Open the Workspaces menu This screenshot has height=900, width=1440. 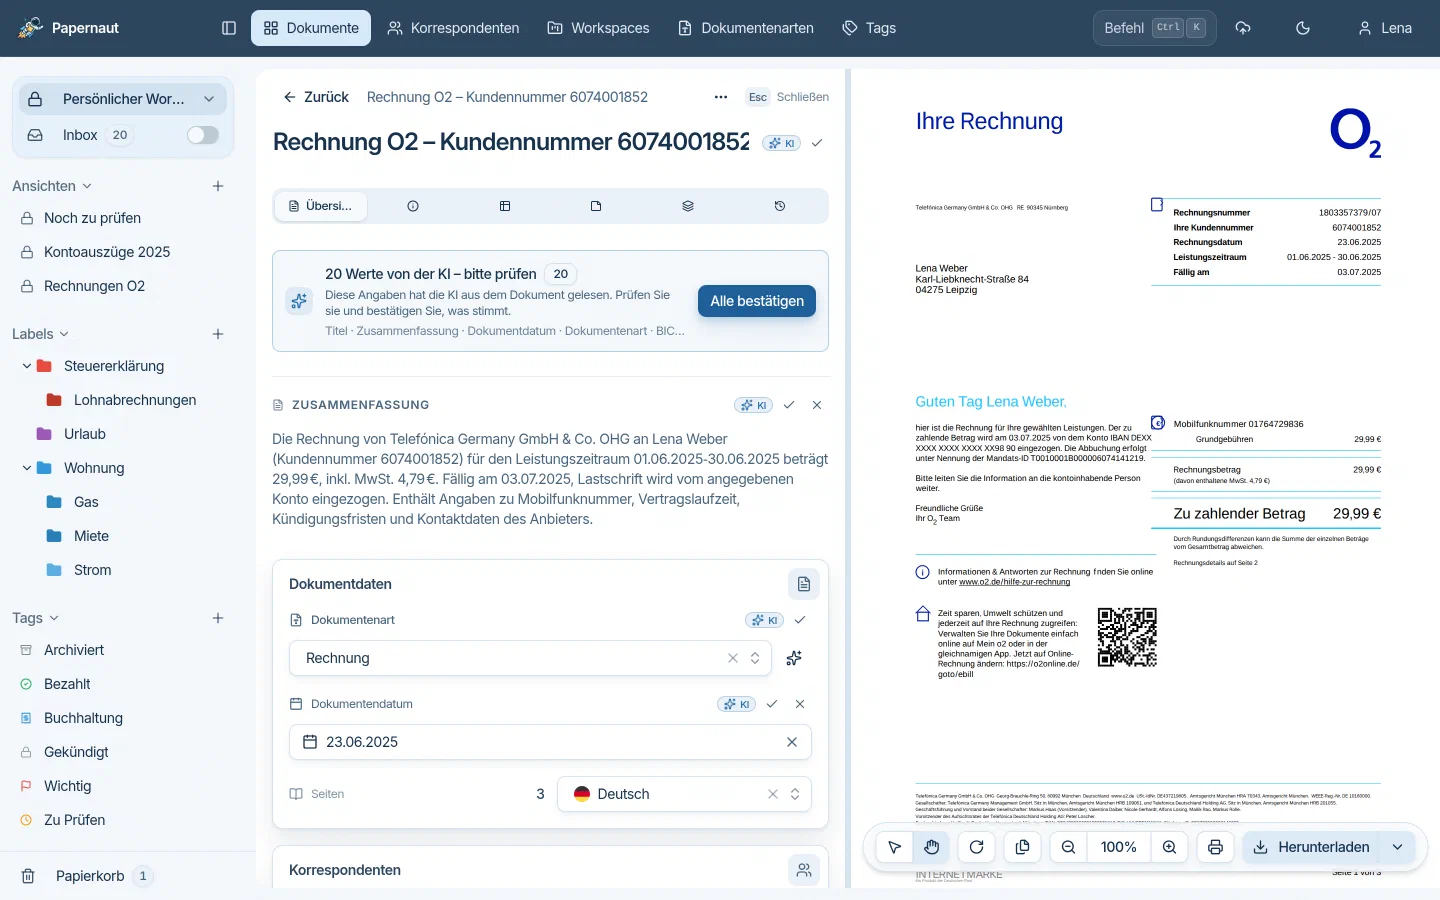click(598, 28)
